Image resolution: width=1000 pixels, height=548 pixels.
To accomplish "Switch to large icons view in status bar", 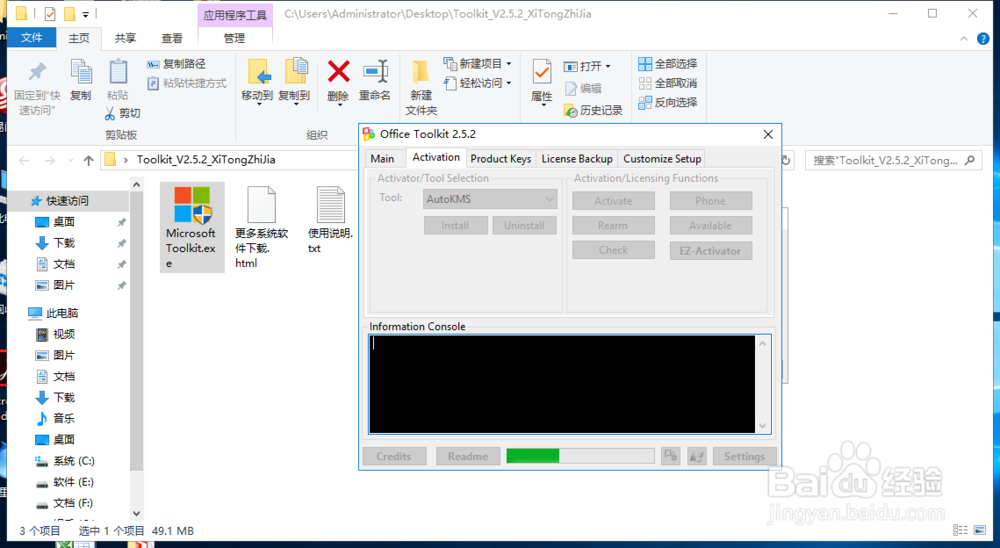I will [980, 531].
